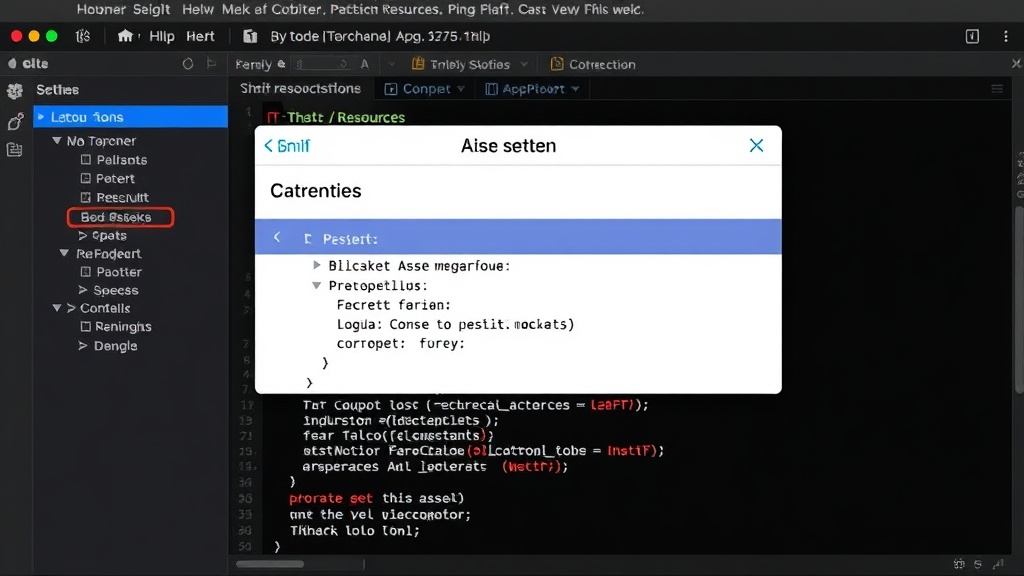Open the Compet dropdown arrow
Screen dimensions: 1024x576
(461, 89)
